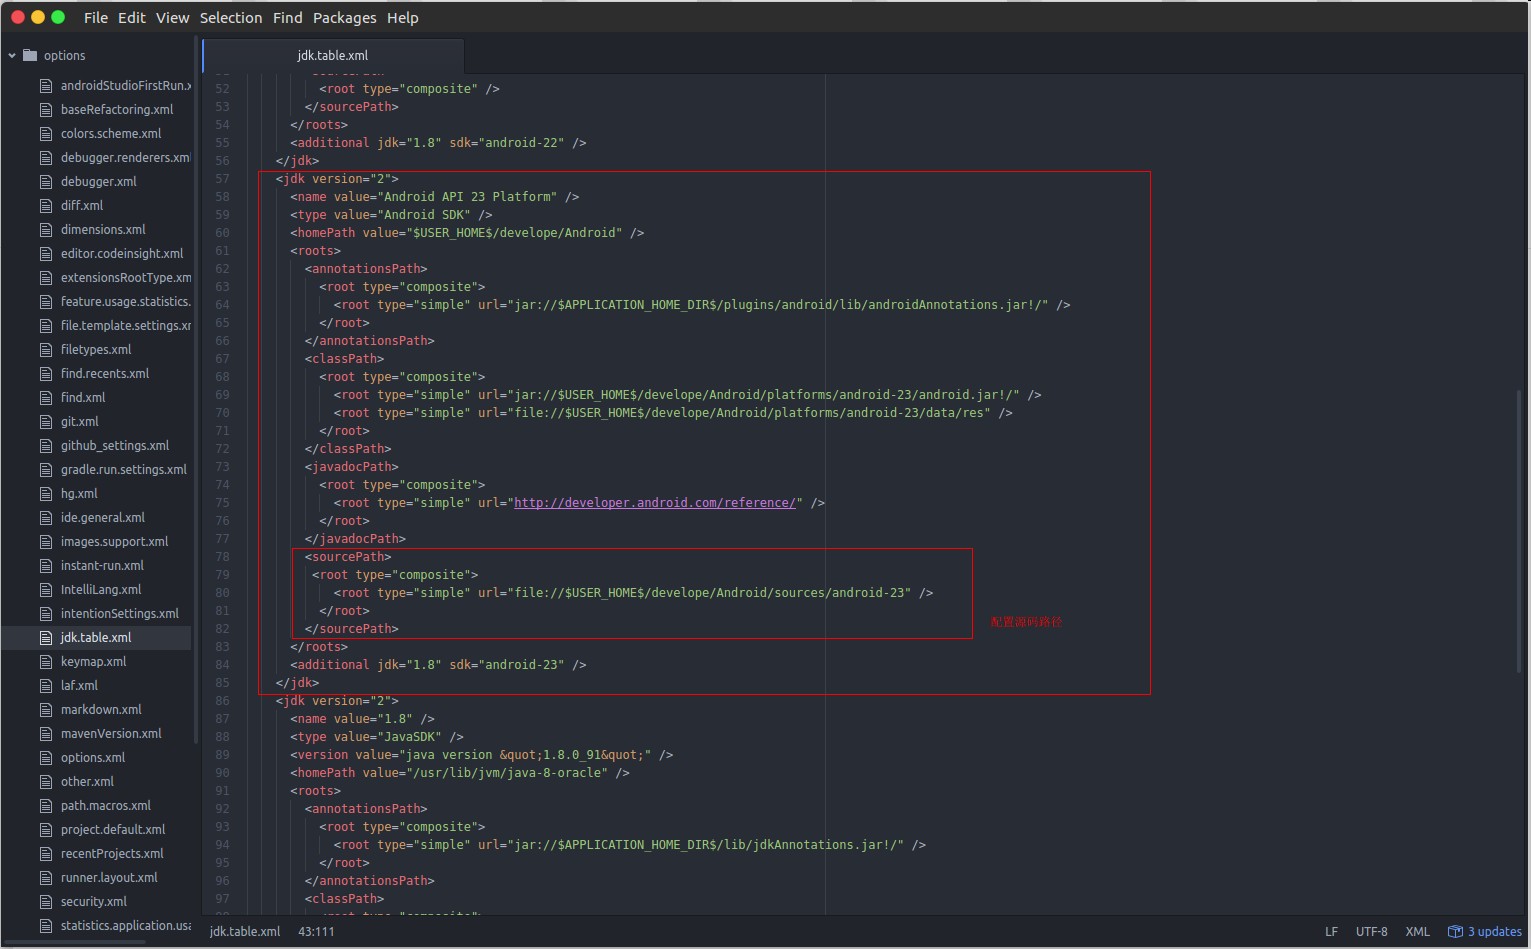Screen dimensions: 1531x949
Task: Click the sourcePath opening tag on line 78
Action: pyautogui.click(x=348, y=557)
